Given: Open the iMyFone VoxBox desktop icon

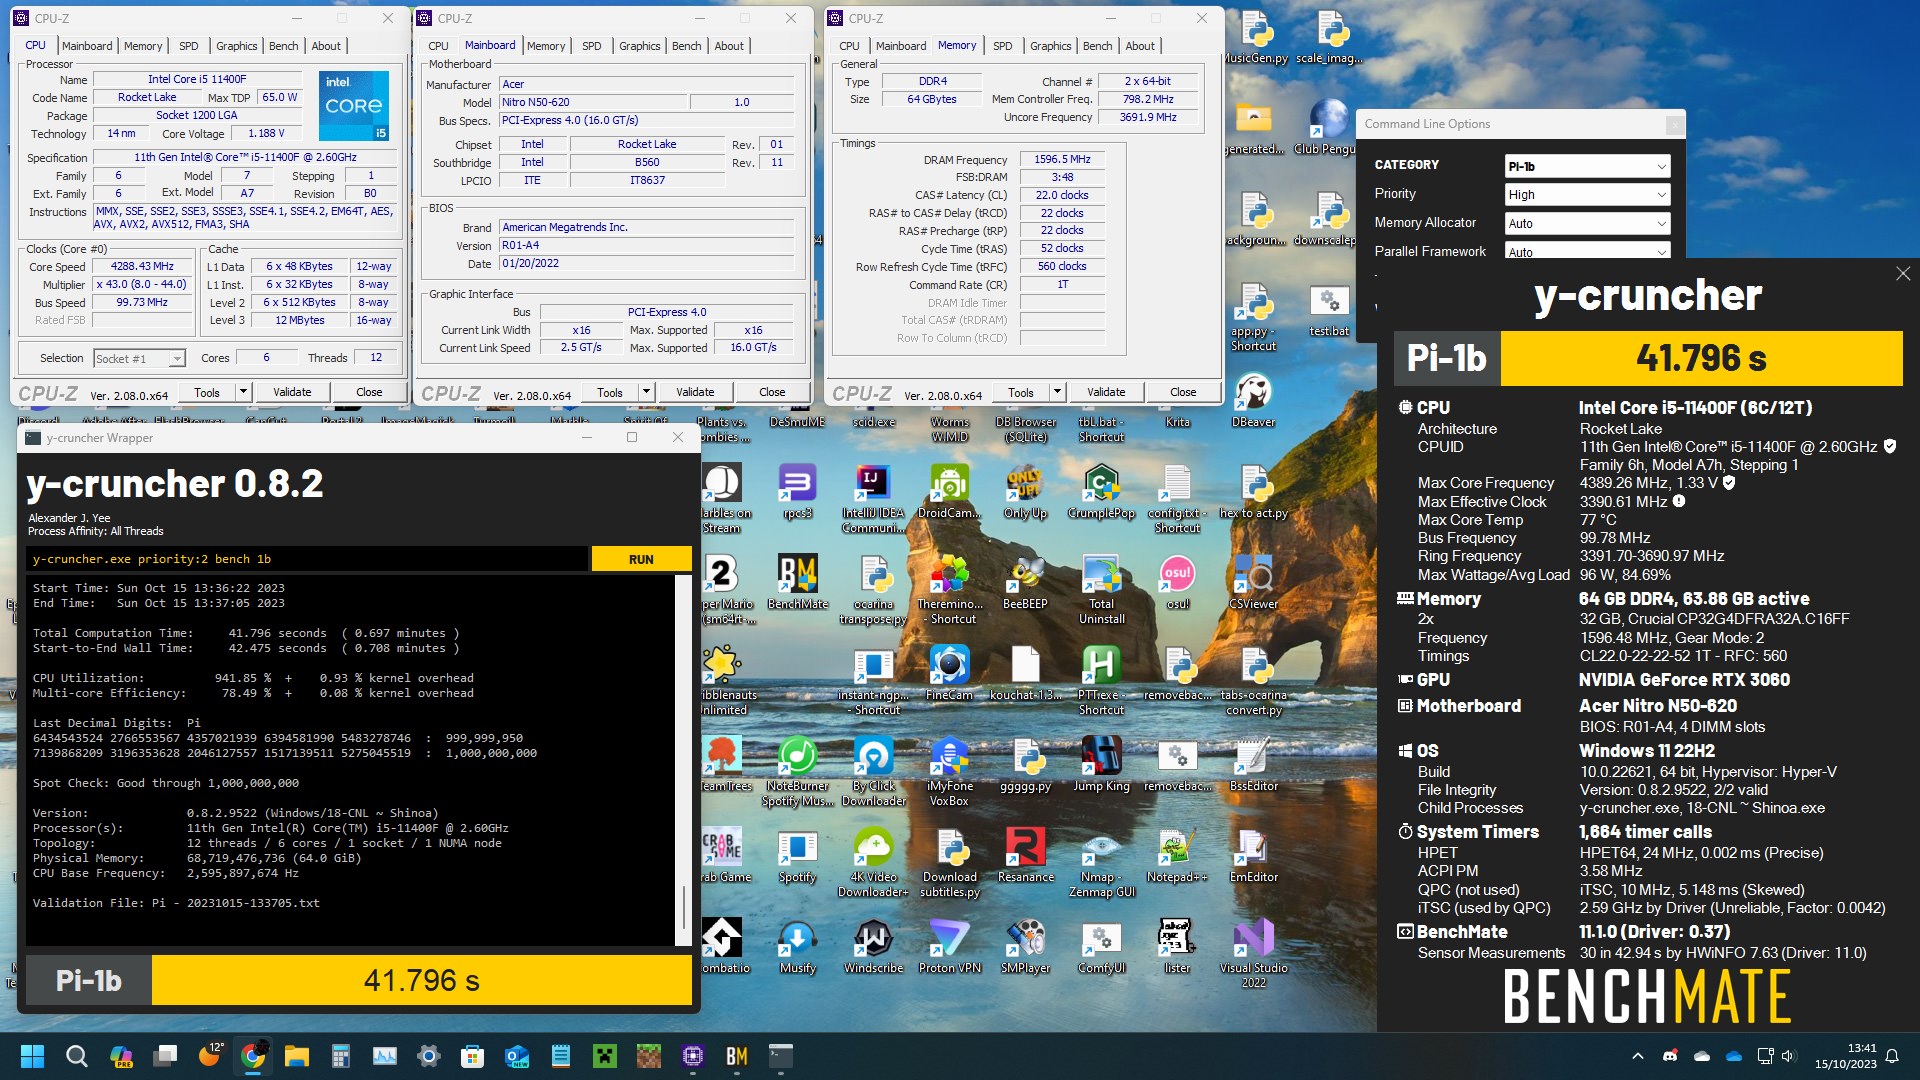Looking at the screenshot, I should [949, 771].
